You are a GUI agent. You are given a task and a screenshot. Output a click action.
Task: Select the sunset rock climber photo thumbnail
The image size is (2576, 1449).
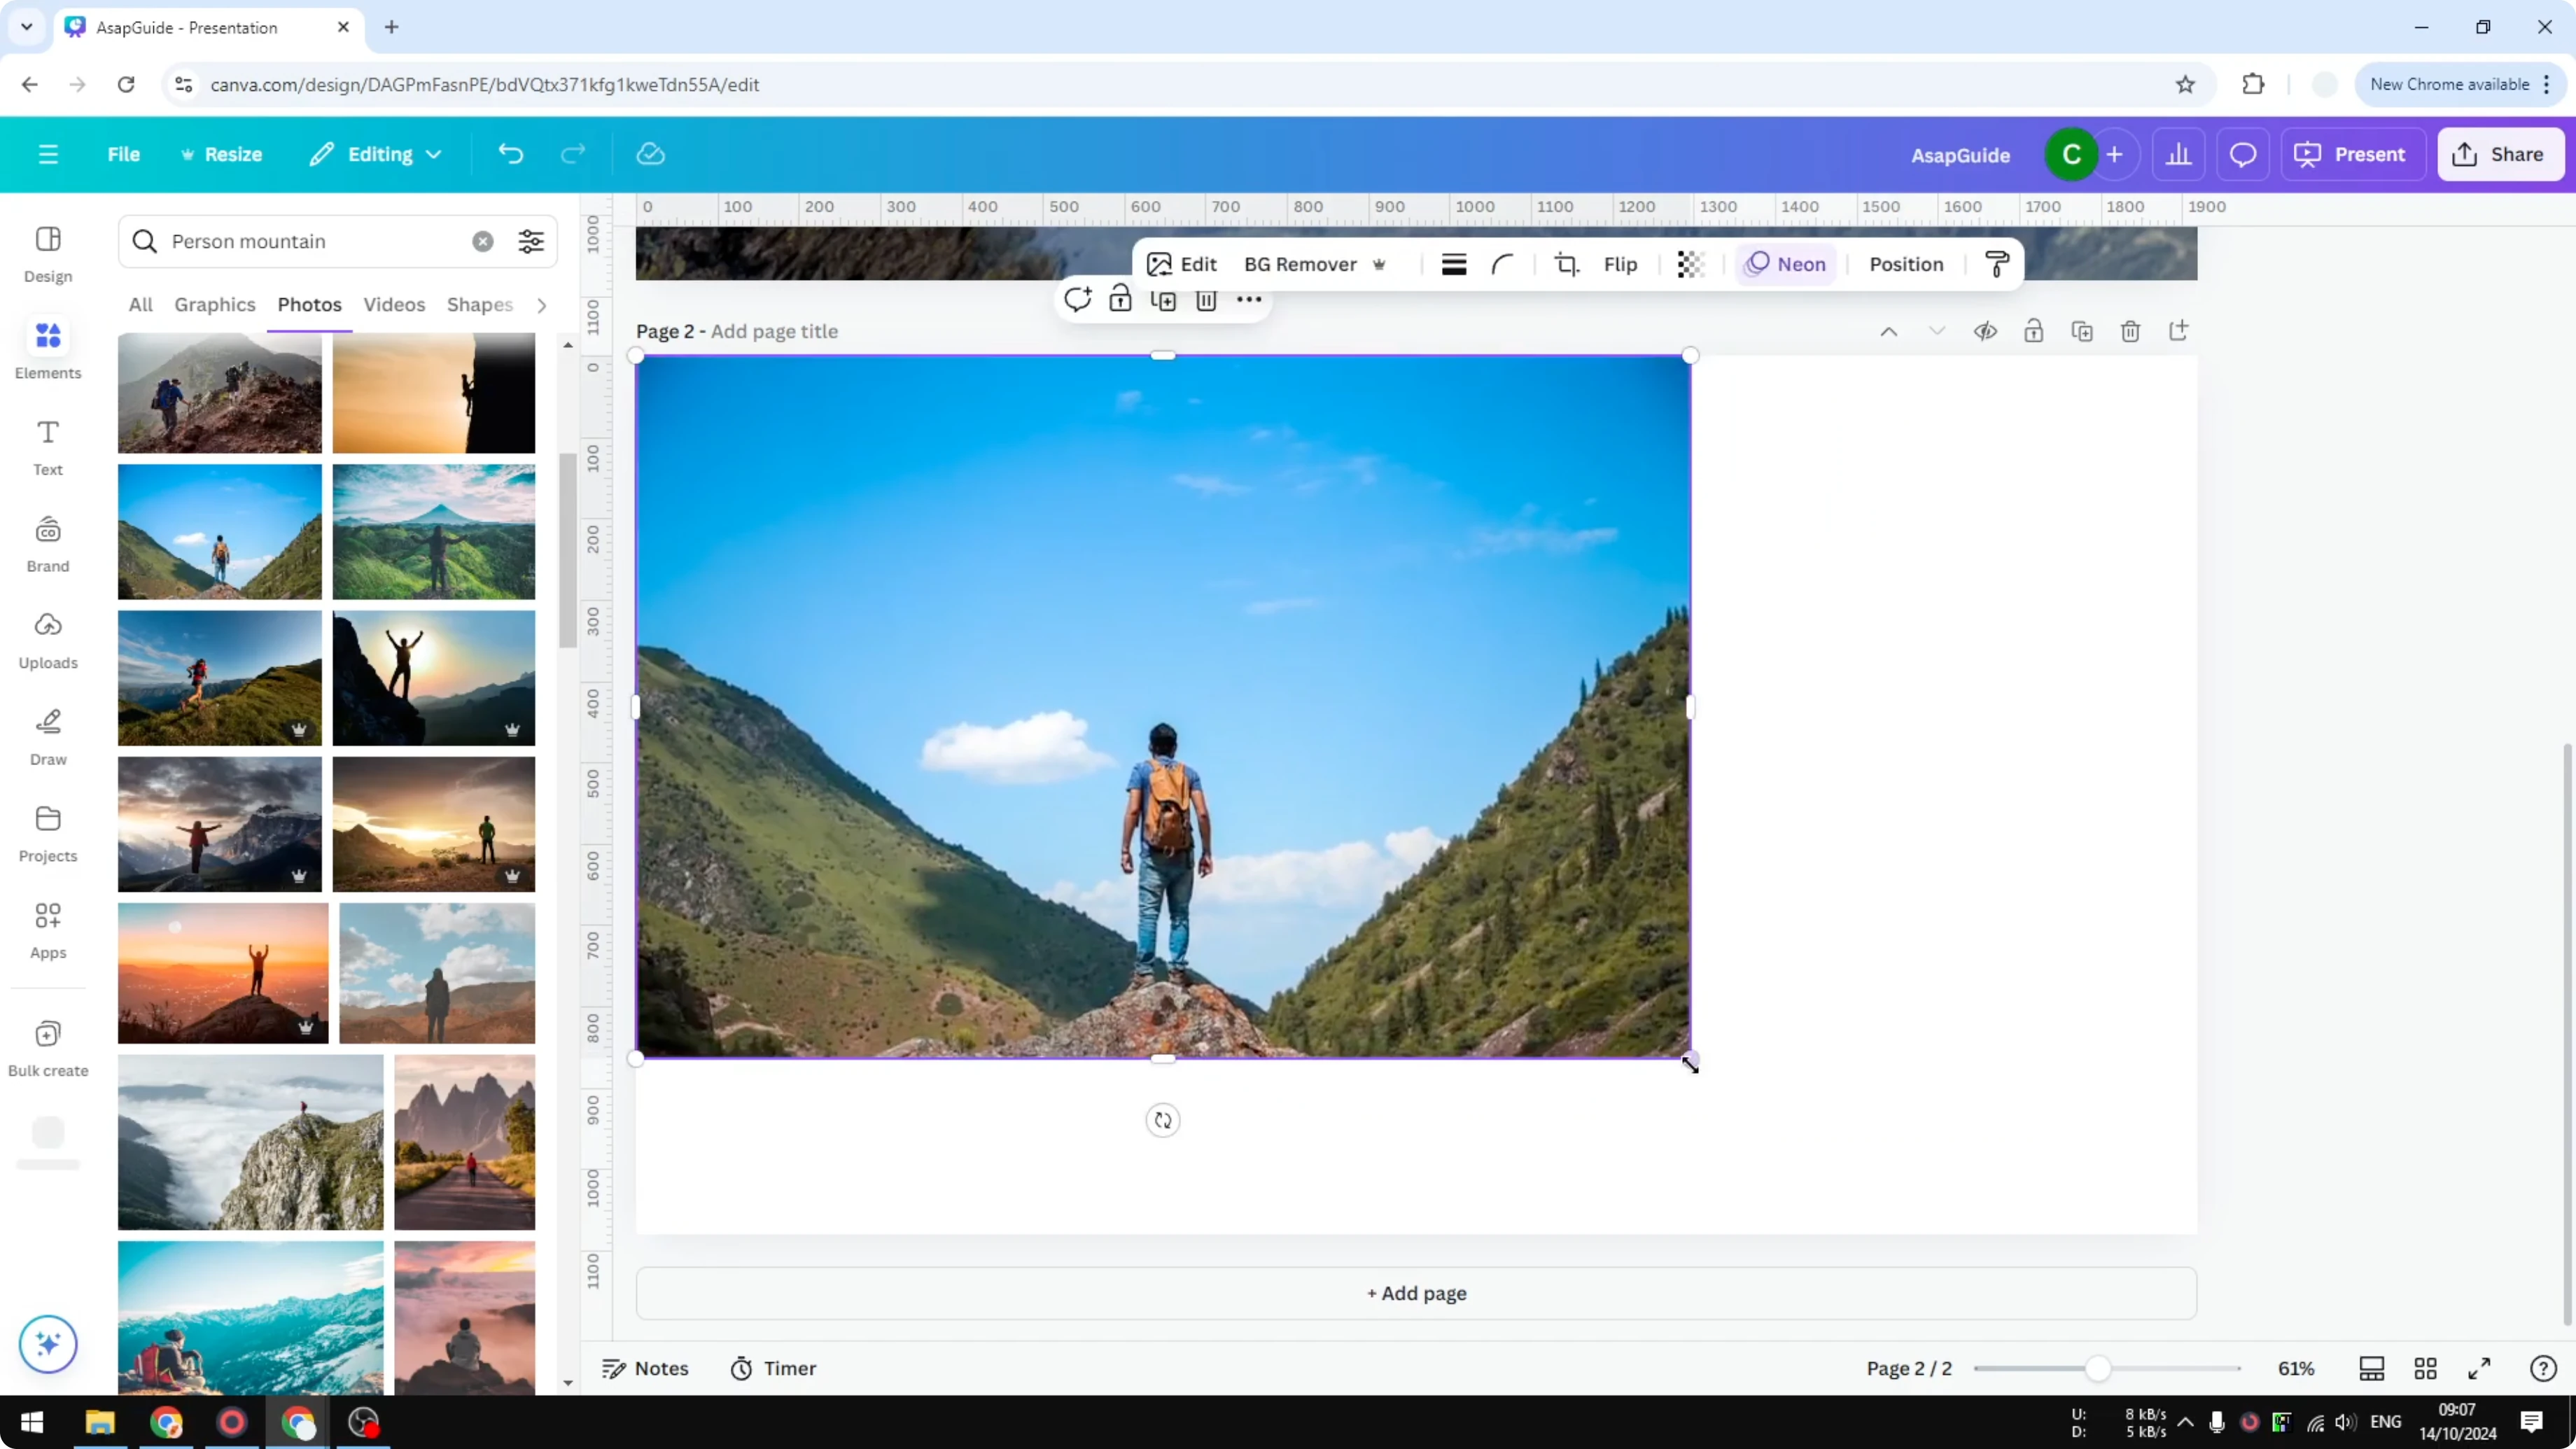coord(434,392)
